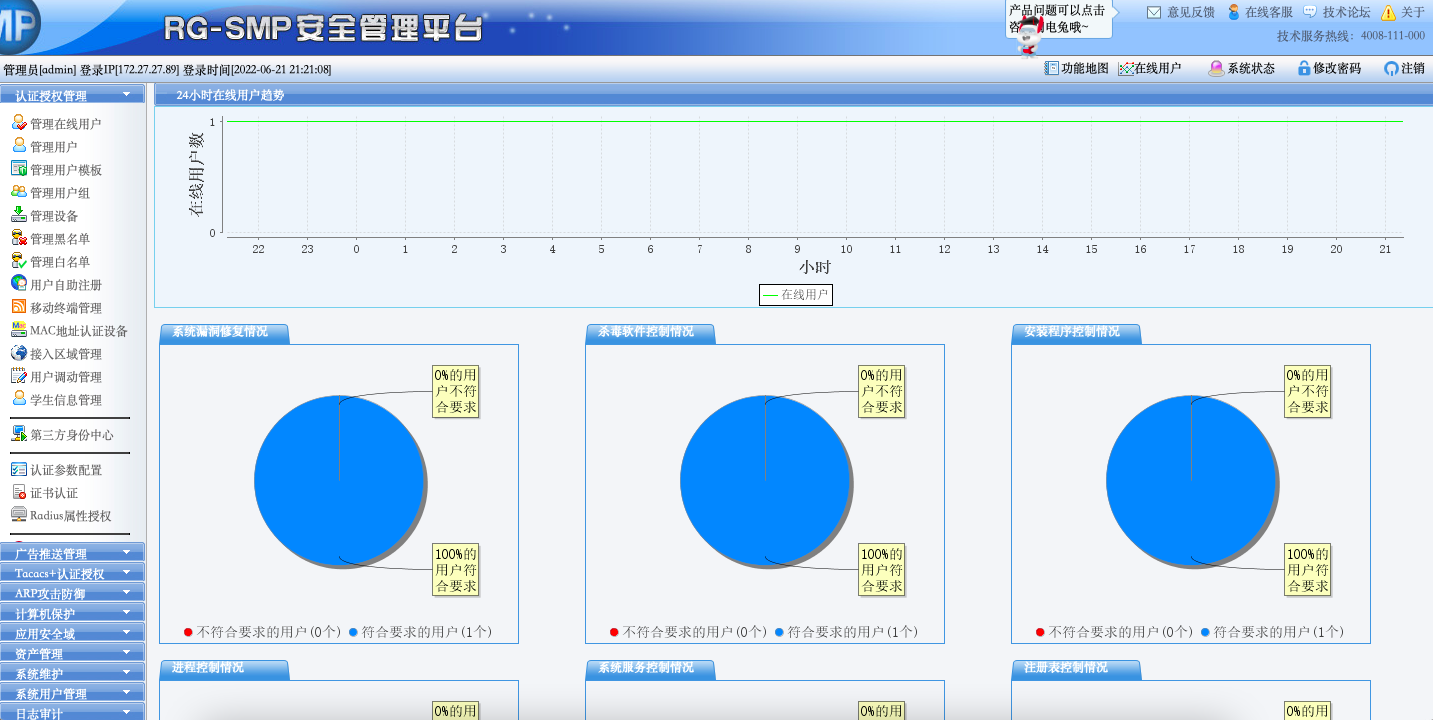The height and width of the screenshot is (720, 1433).
Task: Click the 管理在线用户 sidebar icon
Action: point(19,123)
